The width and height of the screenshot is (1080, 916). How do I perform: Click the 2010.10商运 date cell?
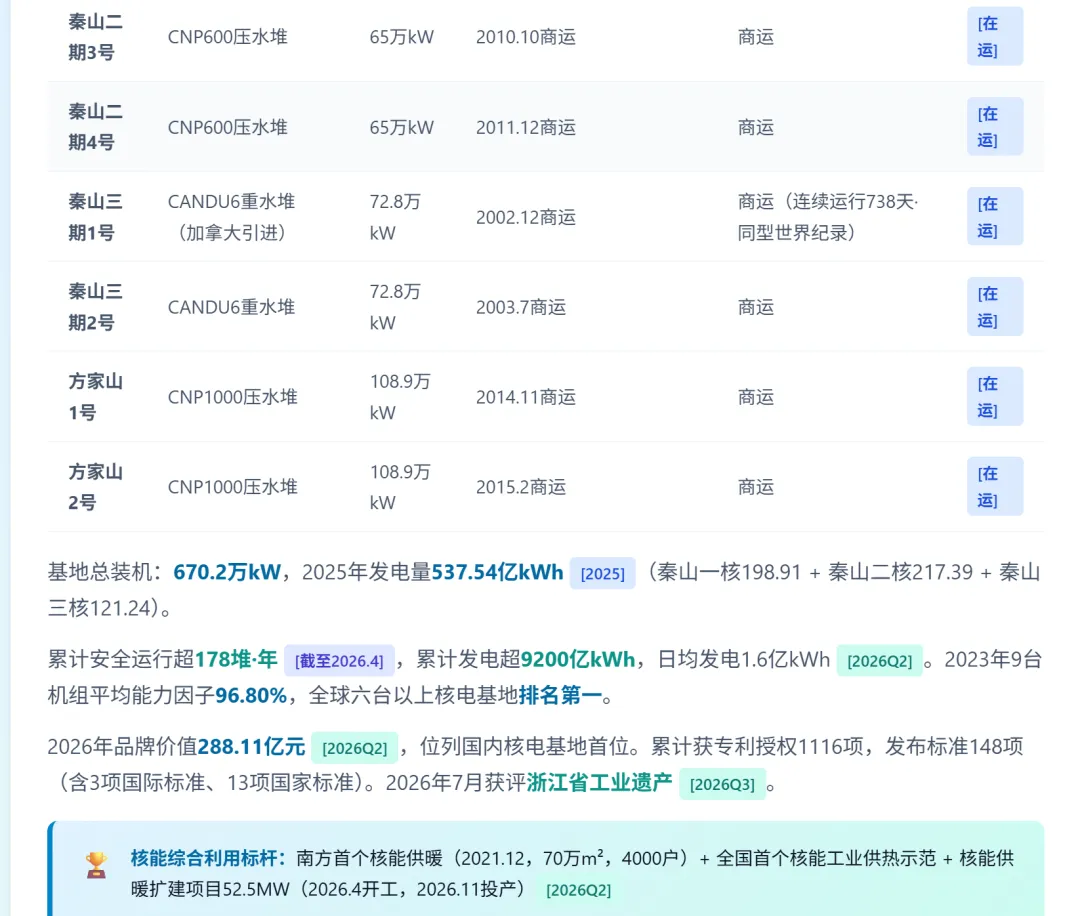click(526, 37)
